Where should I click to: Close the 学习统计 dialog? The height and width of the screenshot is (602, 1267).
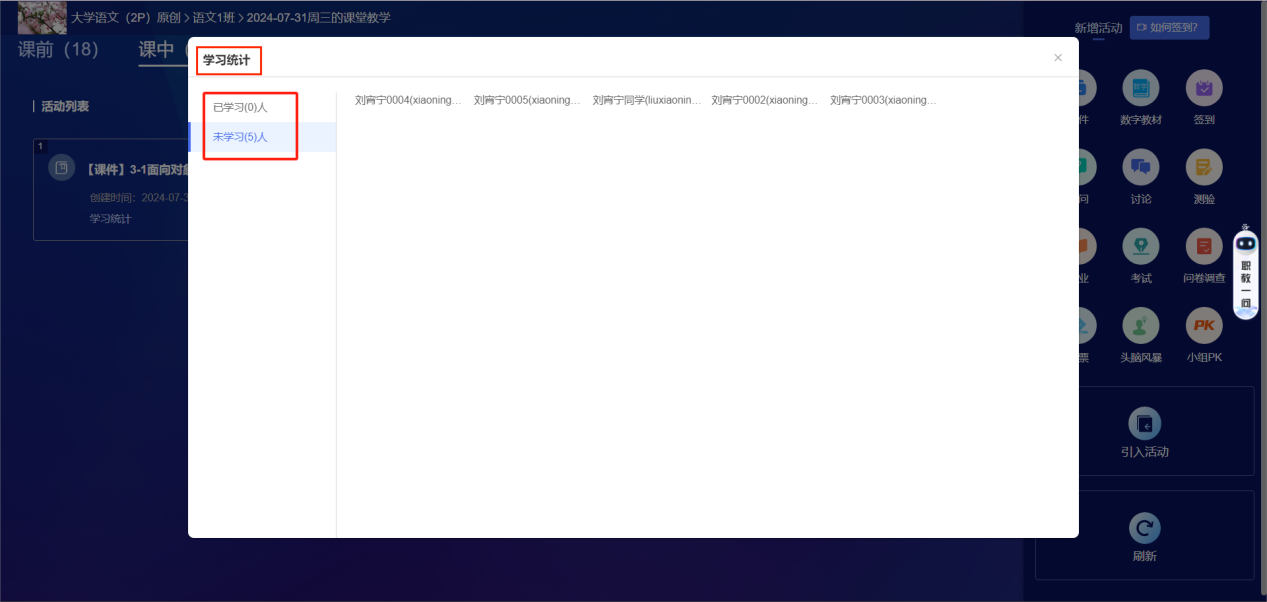pos(1058,58)
